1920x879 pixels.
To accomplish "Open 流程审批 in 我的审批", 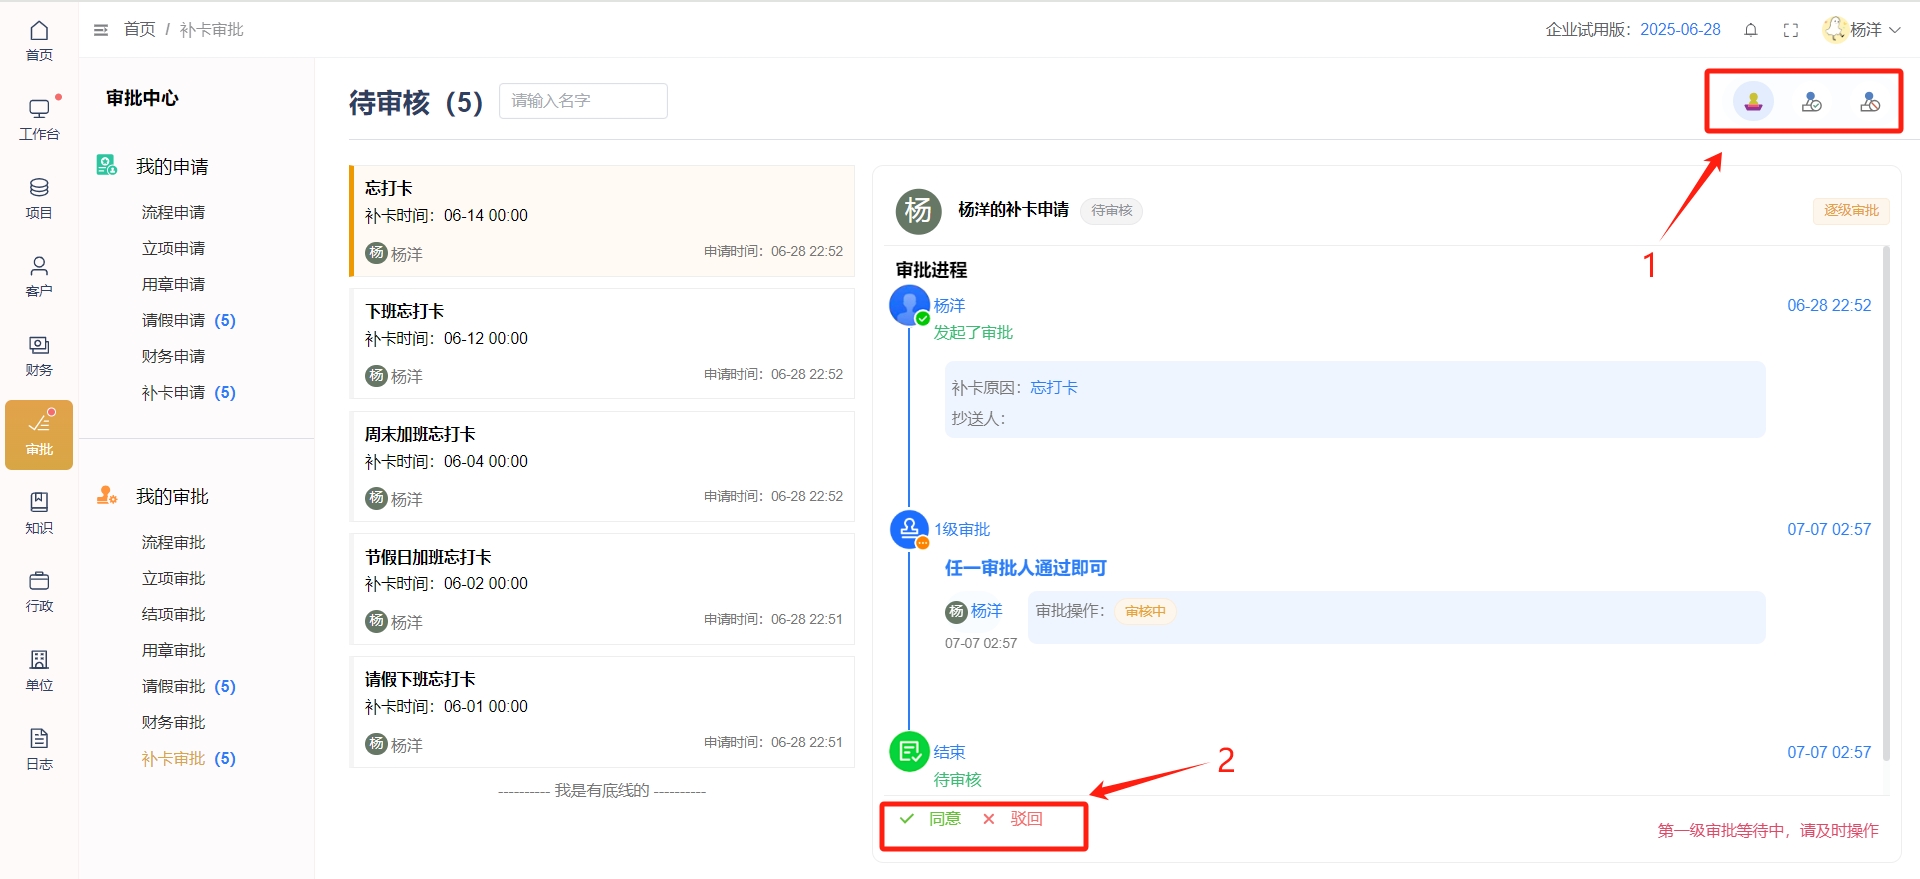I will [x=173, y=542].
